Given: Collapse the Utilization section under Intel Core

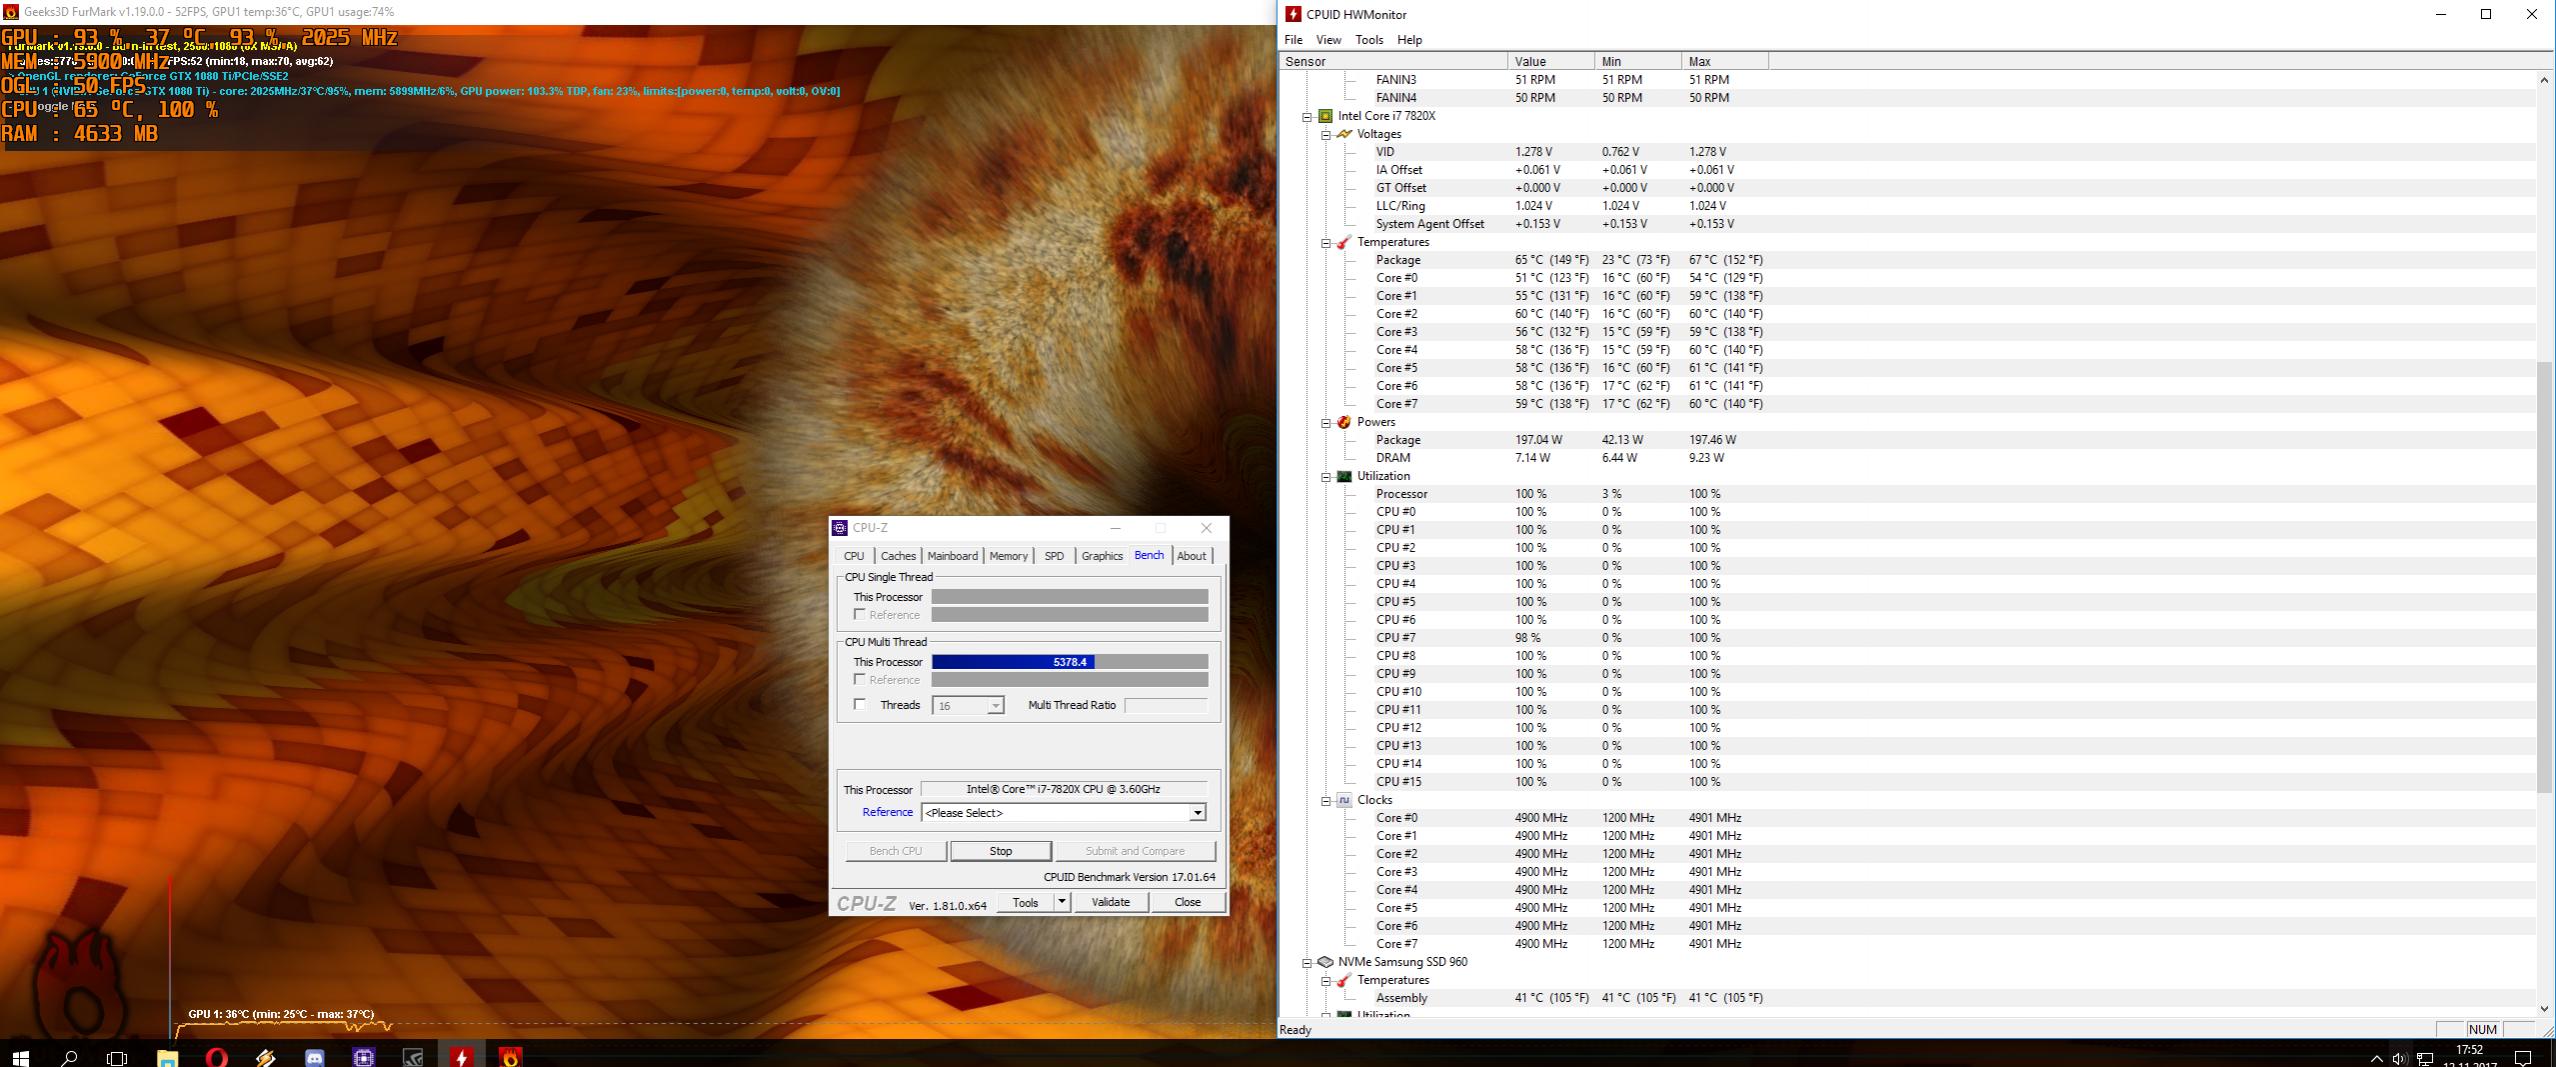Looking at the screenshot, I should point(1326,477).
